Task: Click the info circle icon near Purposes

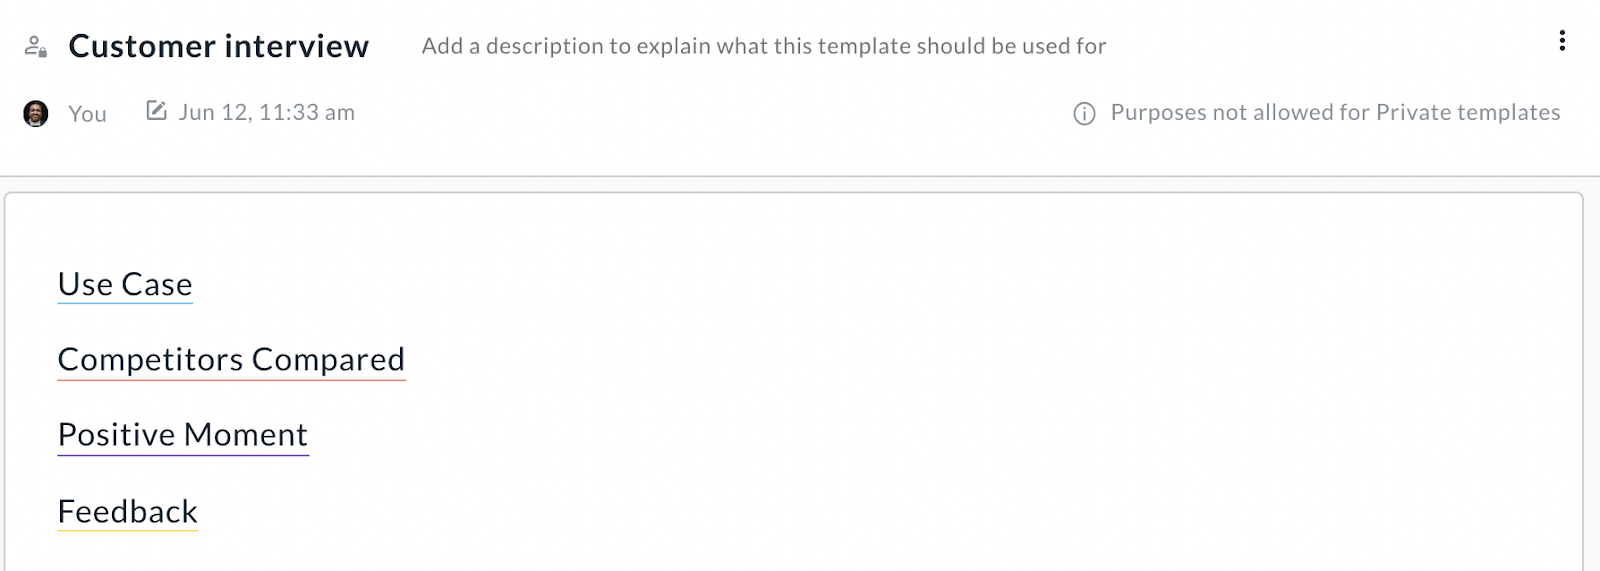Action: pyautogui.click(x=1084, y=113)
